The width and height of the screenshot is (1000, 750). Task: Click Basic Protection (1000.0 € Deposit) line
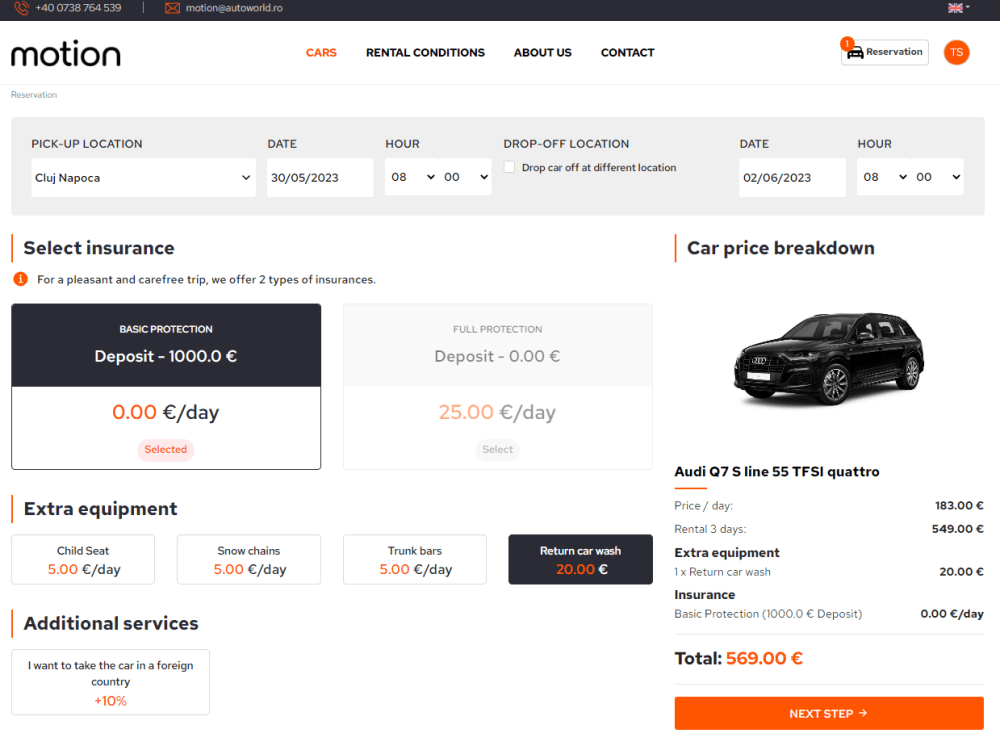pos(828,614)
